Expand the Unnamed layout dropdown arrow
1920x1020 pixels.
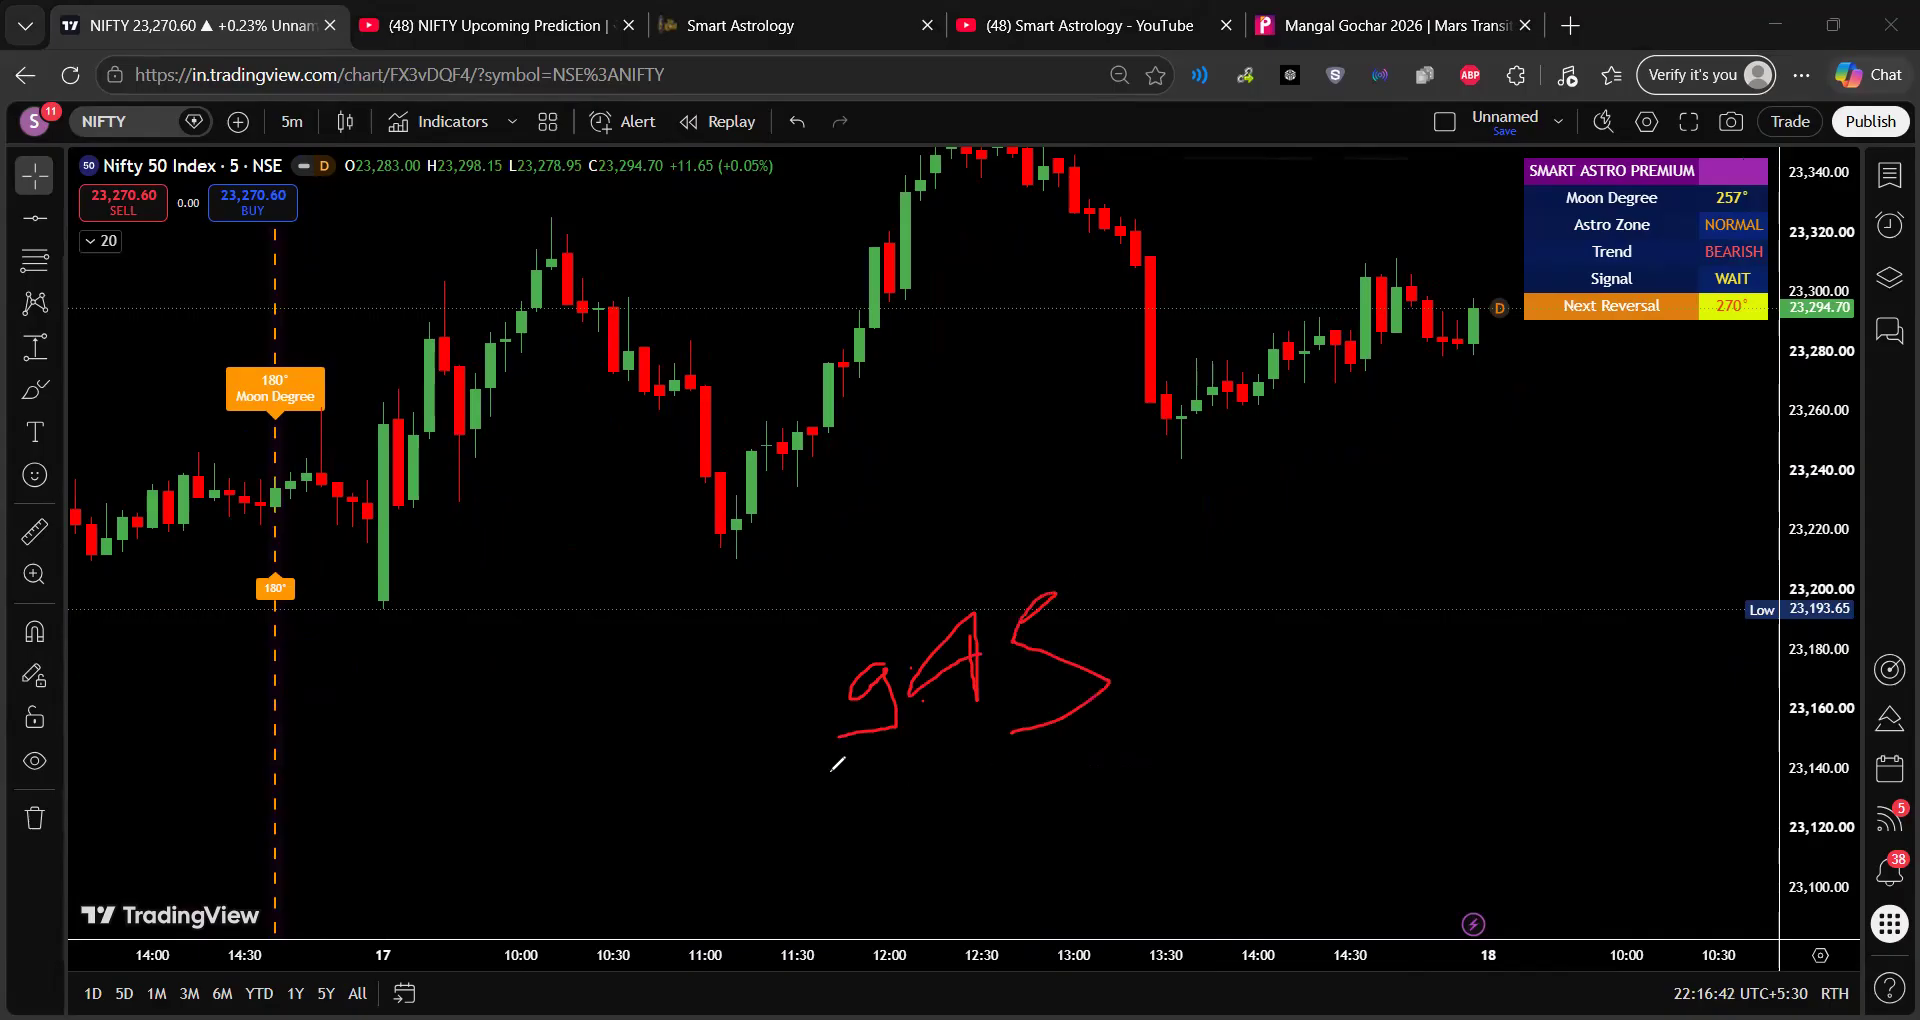1558,122
